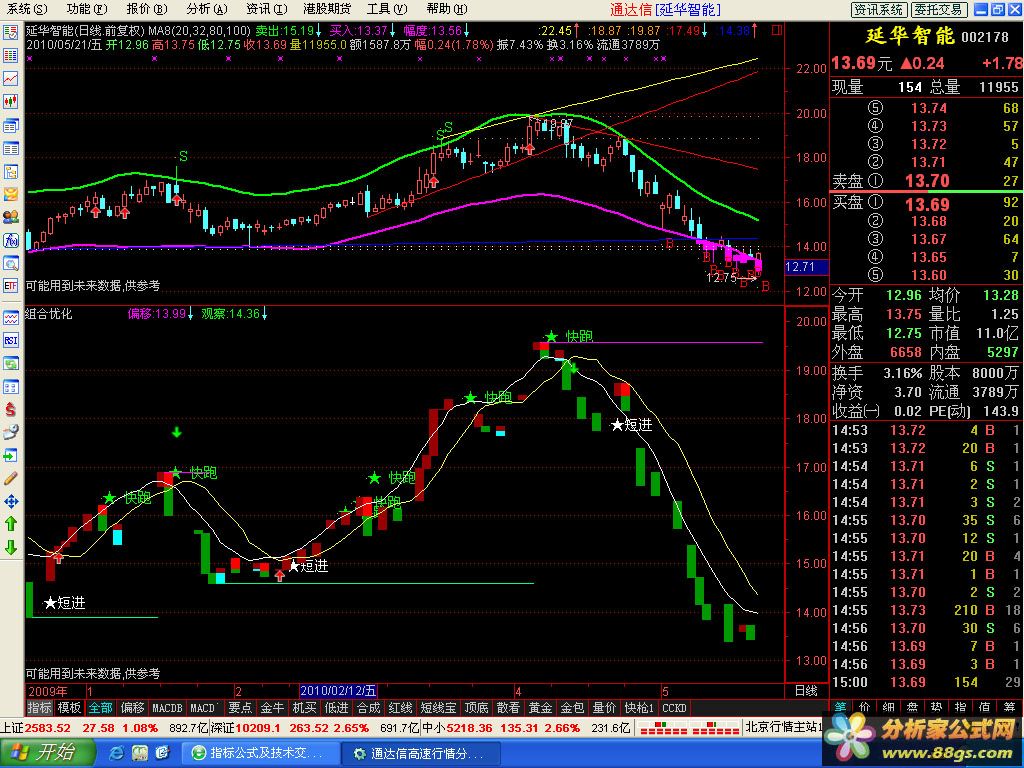Click the 日线 period selector button
1024x768 pixels.
coord(806,691)
